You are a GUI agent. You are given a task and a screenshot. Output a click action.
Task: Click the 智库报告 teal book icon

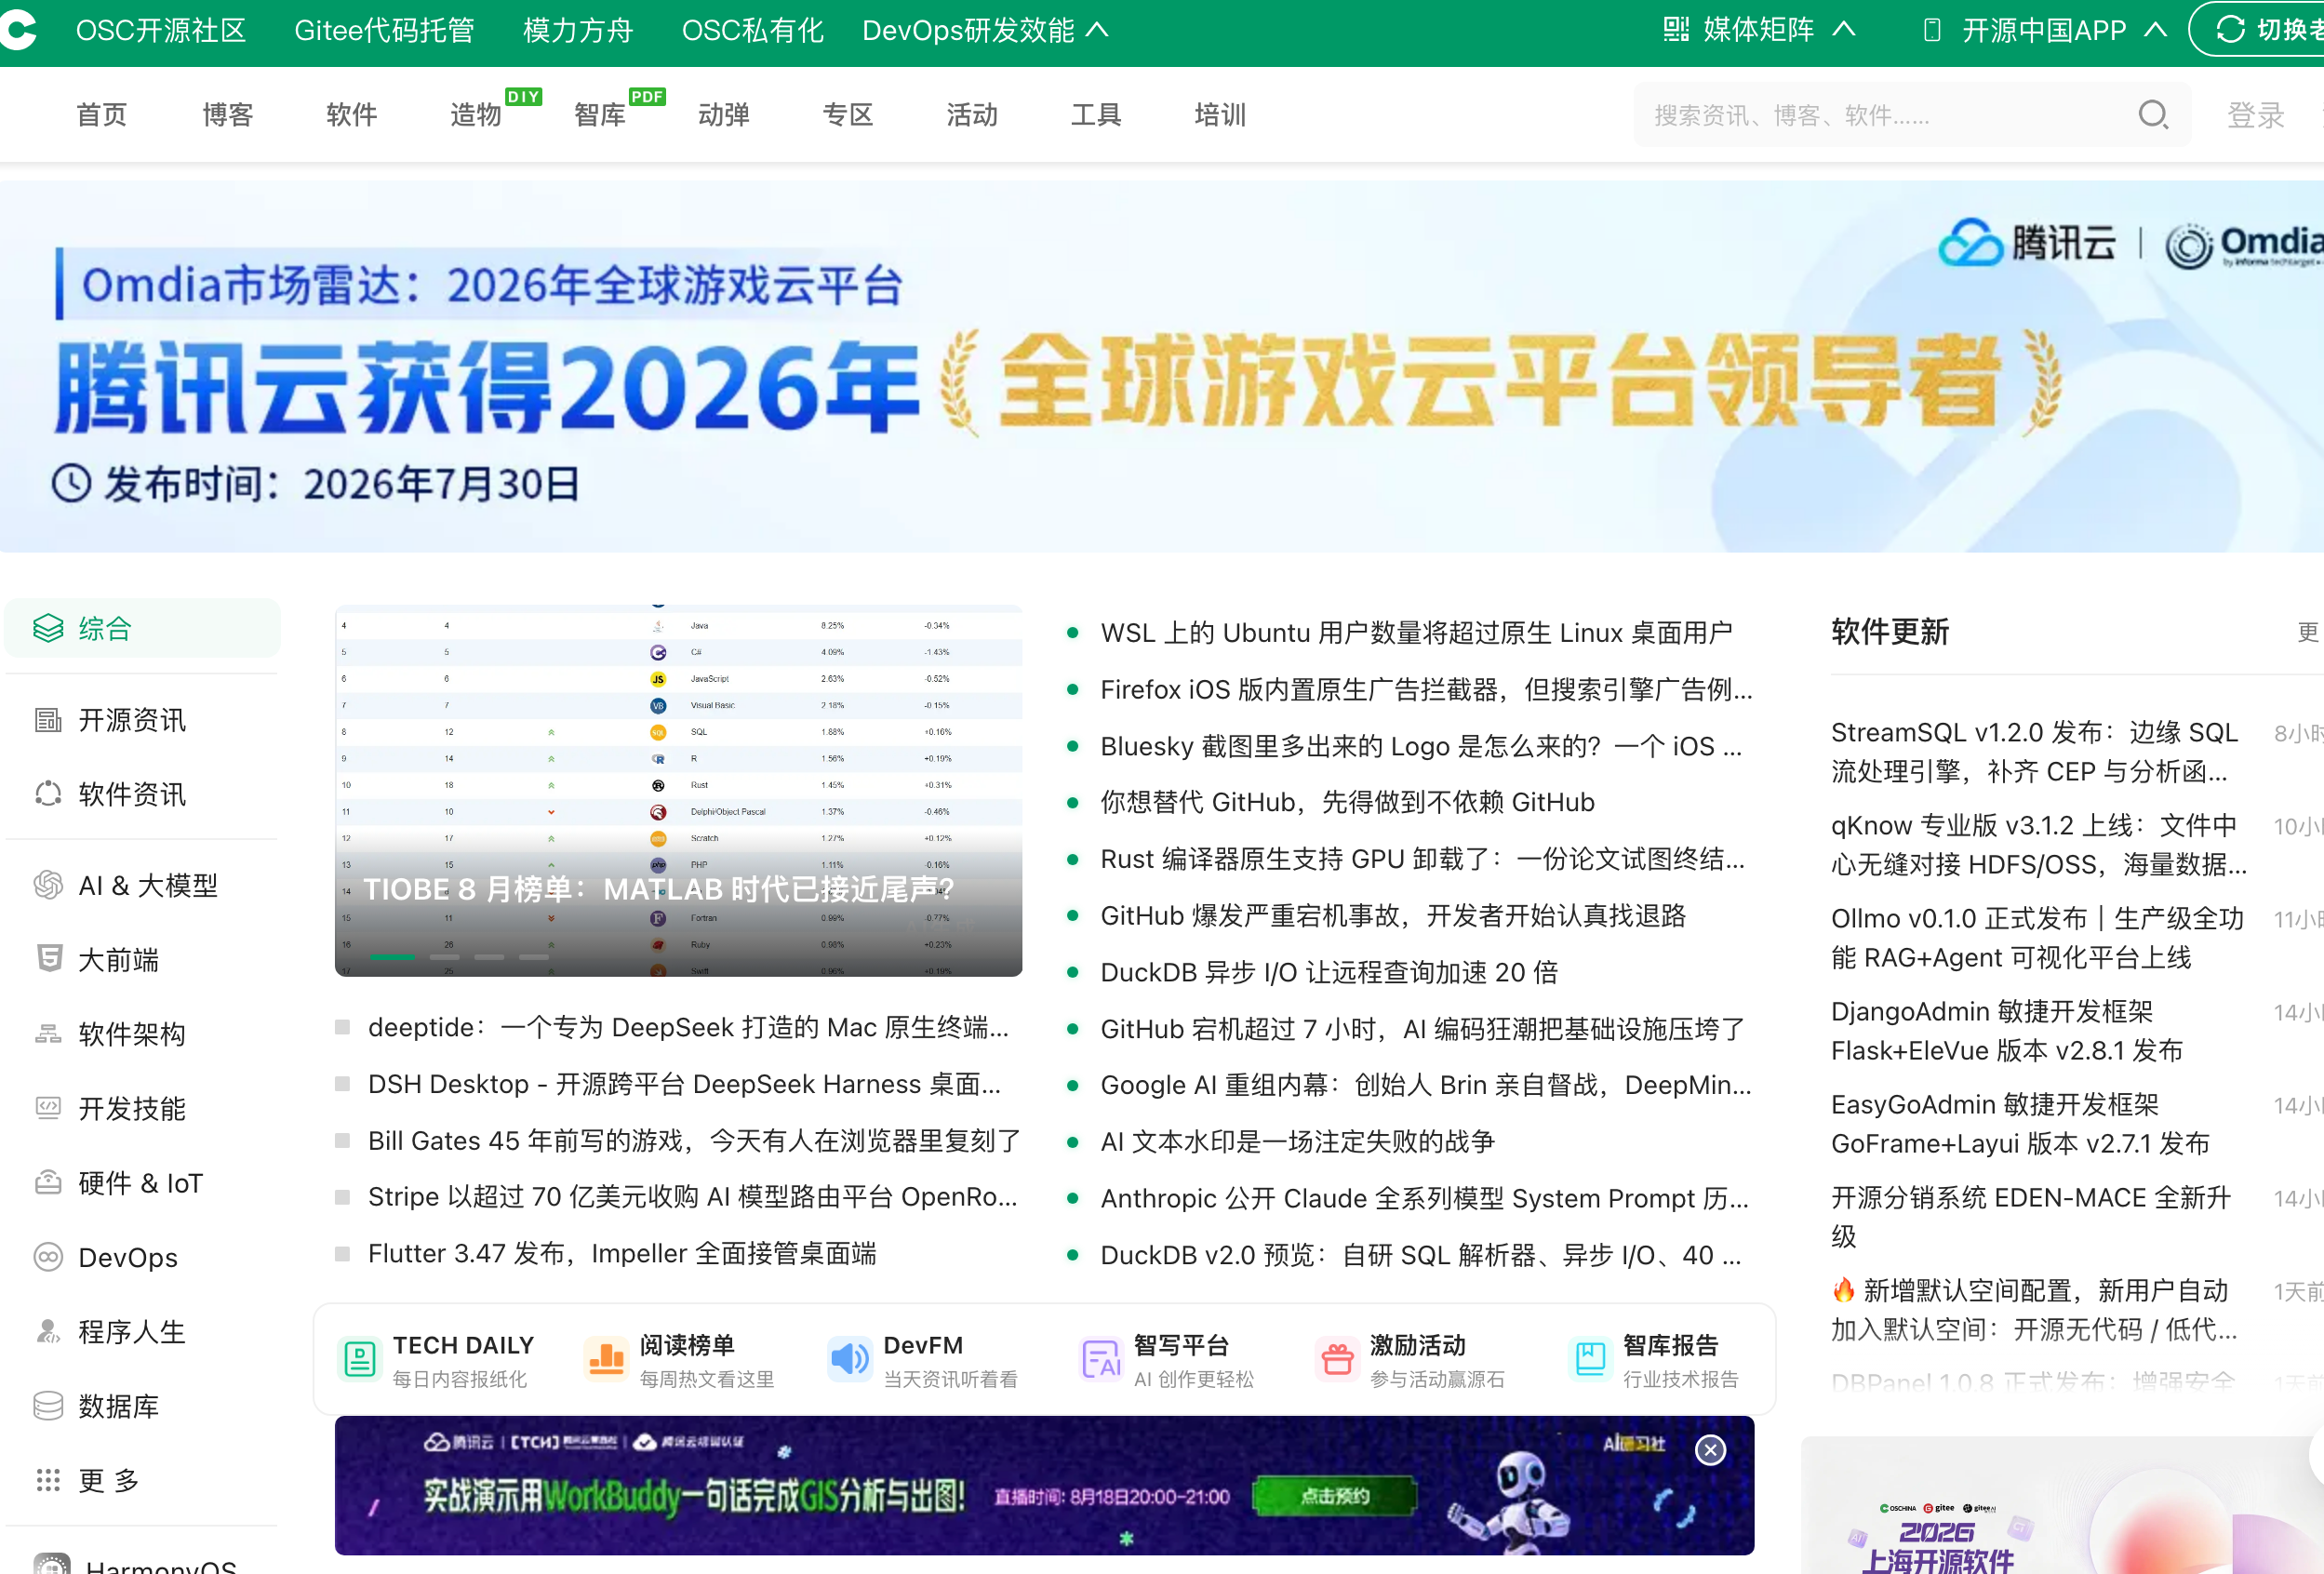tap(1590, 1360)
